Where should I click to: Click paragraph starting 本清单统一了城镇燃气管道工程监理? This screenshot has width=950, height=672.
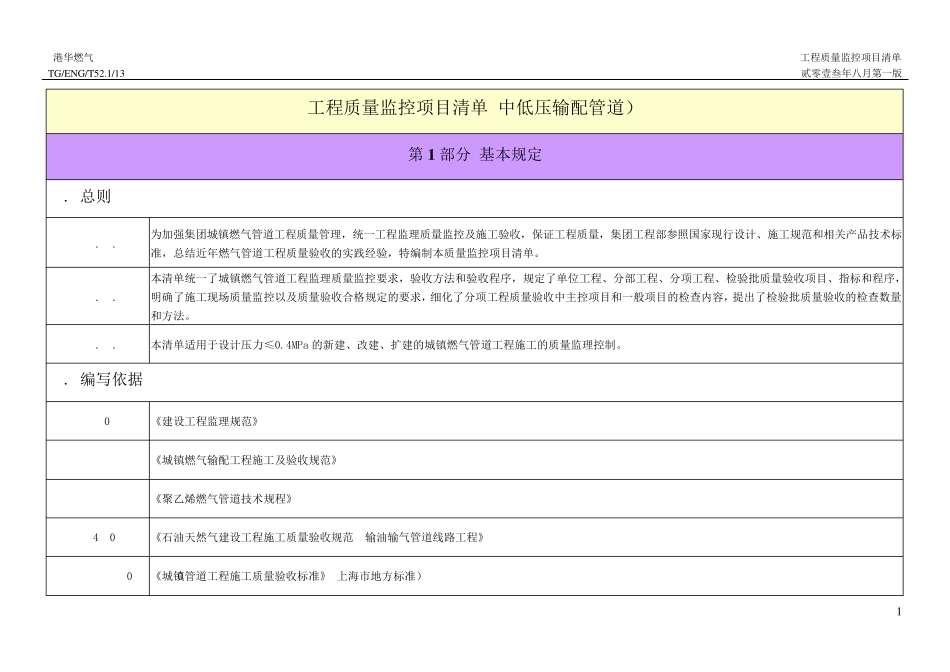[526, 297]
